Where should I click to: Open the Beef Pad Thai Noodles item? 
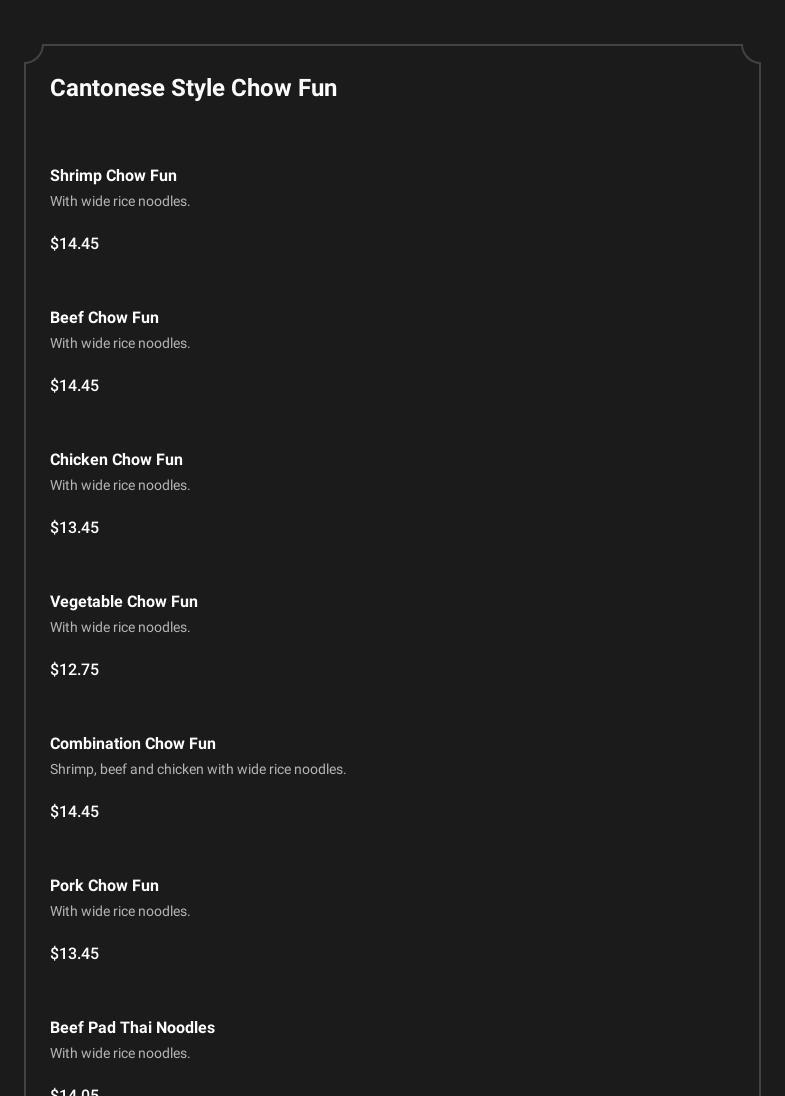pos(132,1028)
